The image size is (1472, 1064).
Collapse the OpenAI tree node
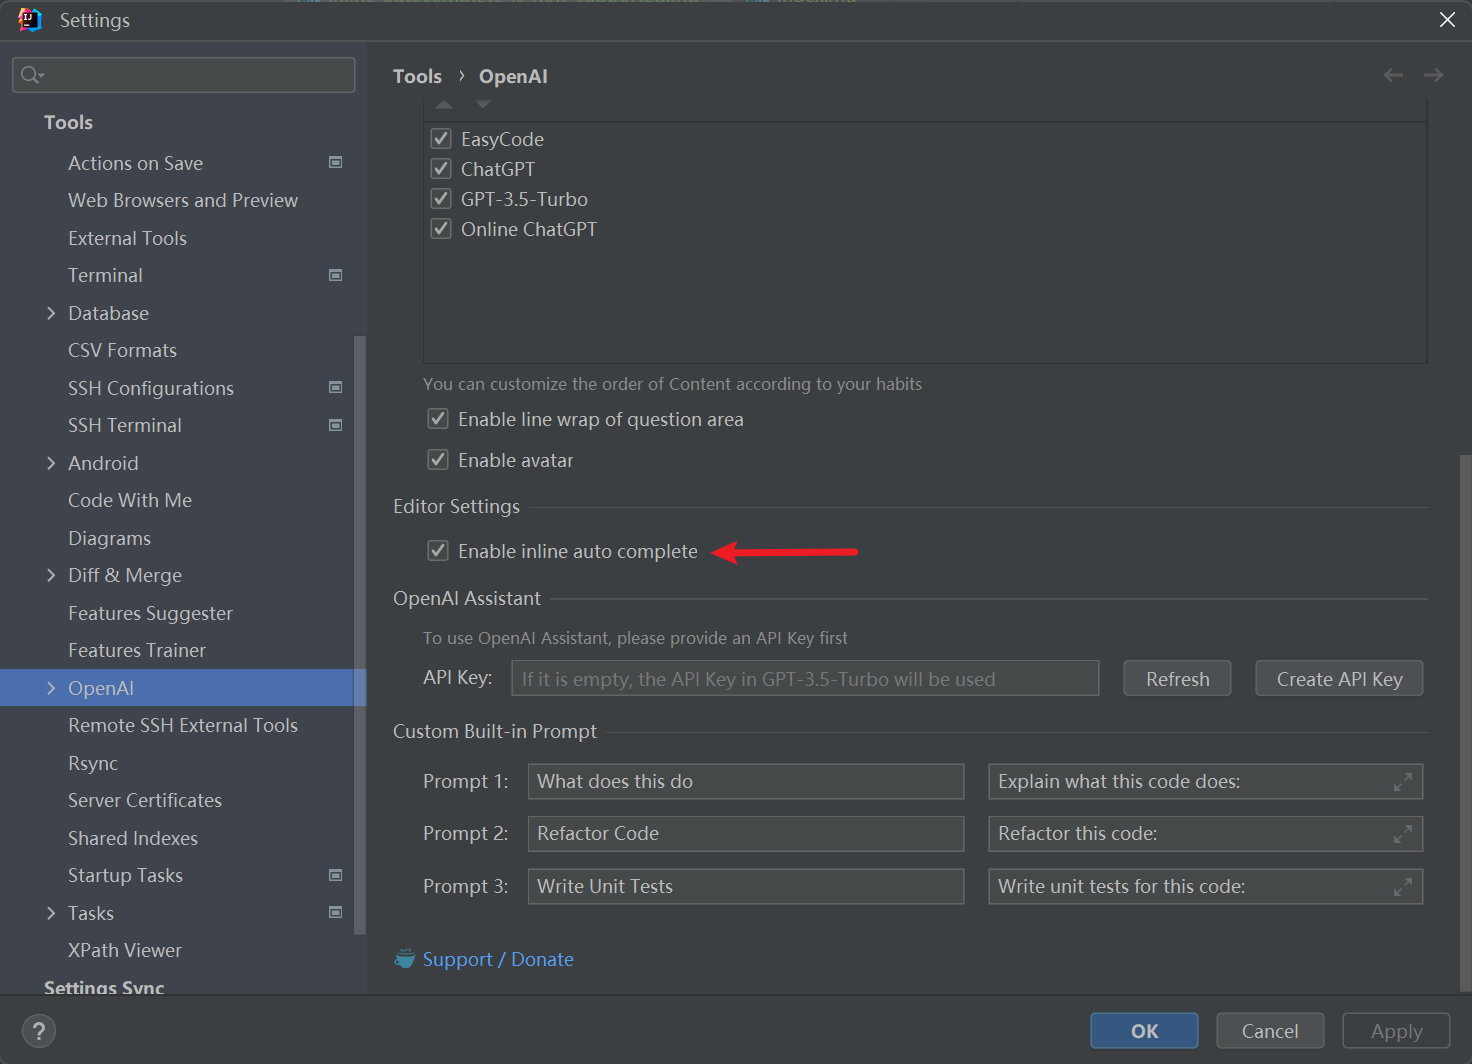click(52, 687)
